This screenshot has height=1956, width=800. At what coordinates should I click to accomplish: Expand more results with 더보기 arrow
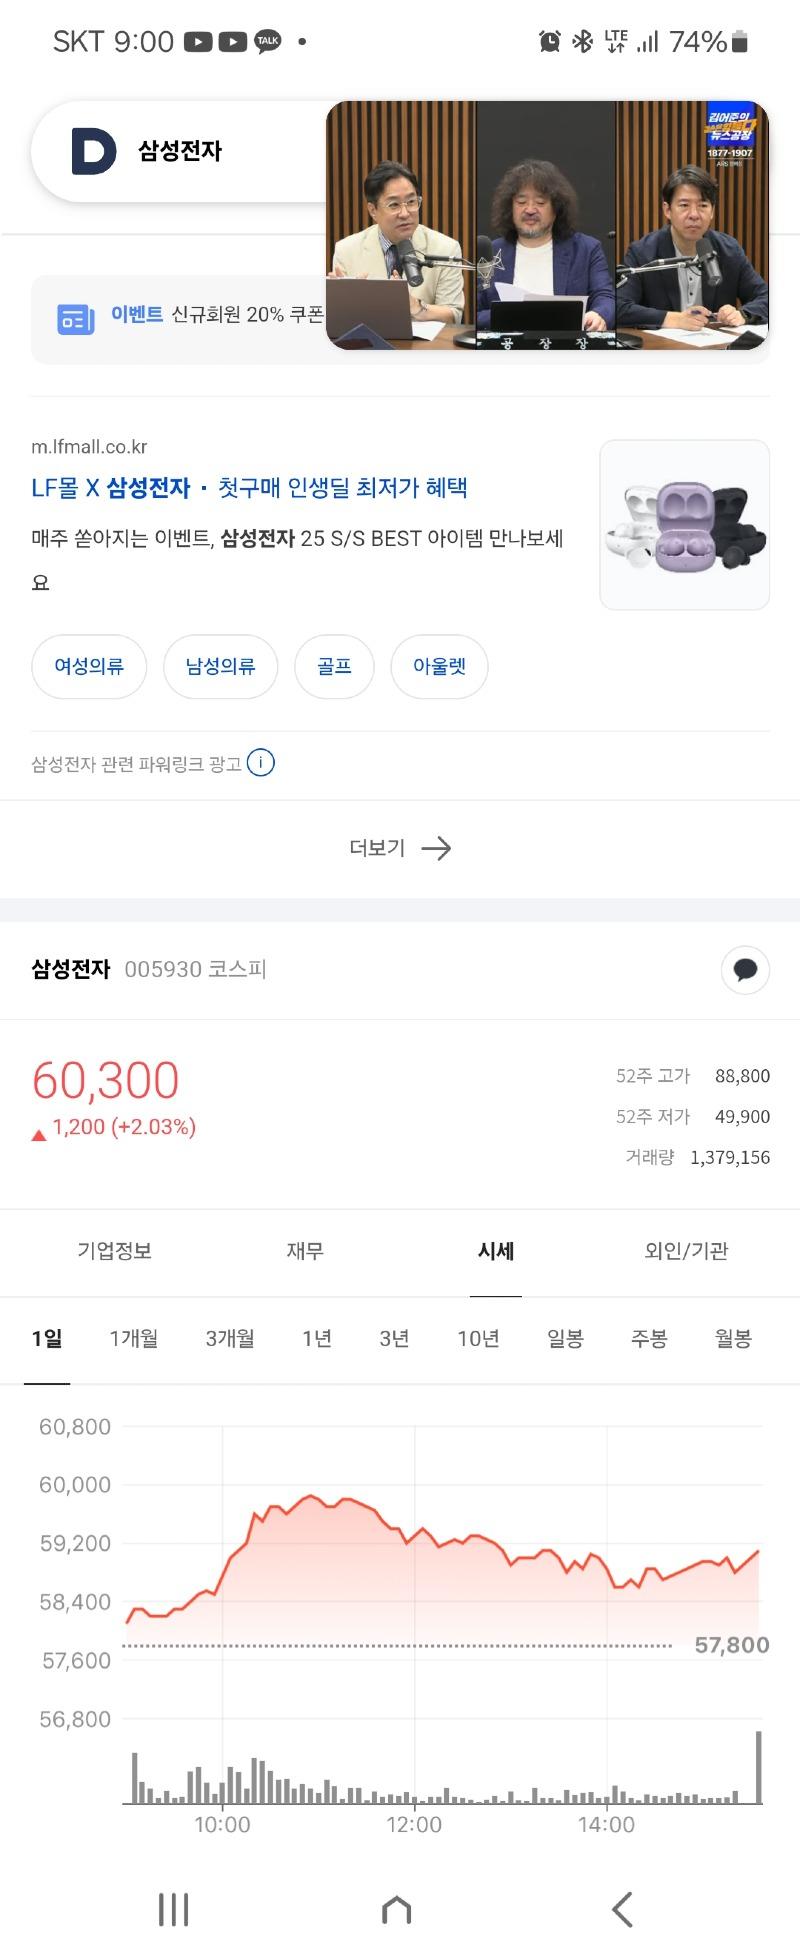click(400, 848)
